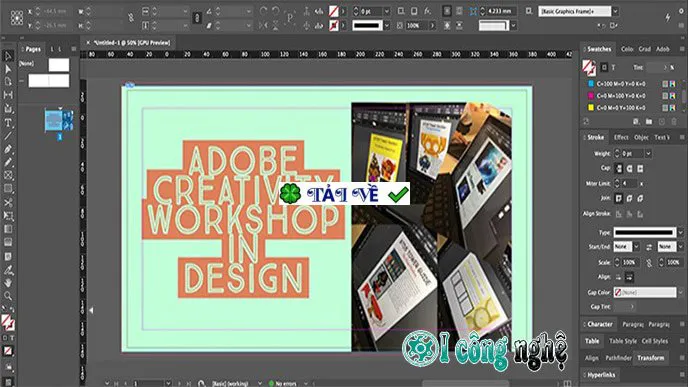Screen dimensions: 688x387
Task: Open stroke weight dropdown in control bar
Action: coord(387,11)
